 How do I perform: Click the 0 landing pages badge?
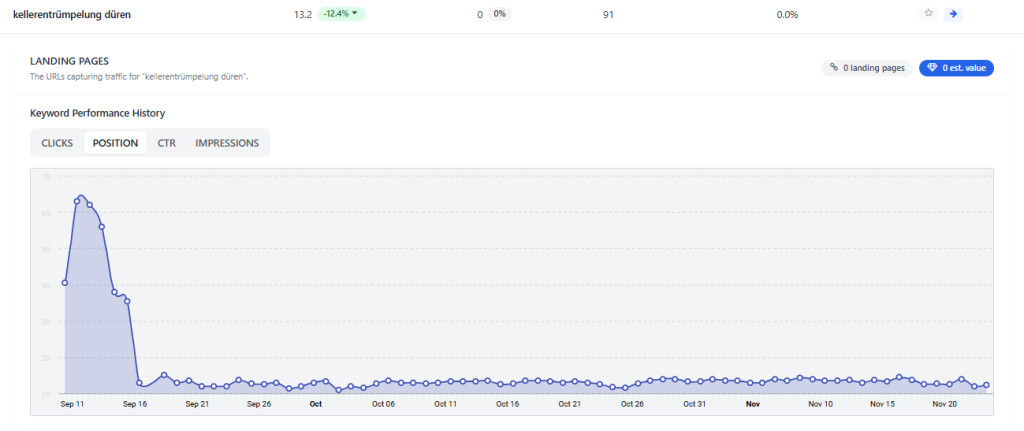click(867, 68)
